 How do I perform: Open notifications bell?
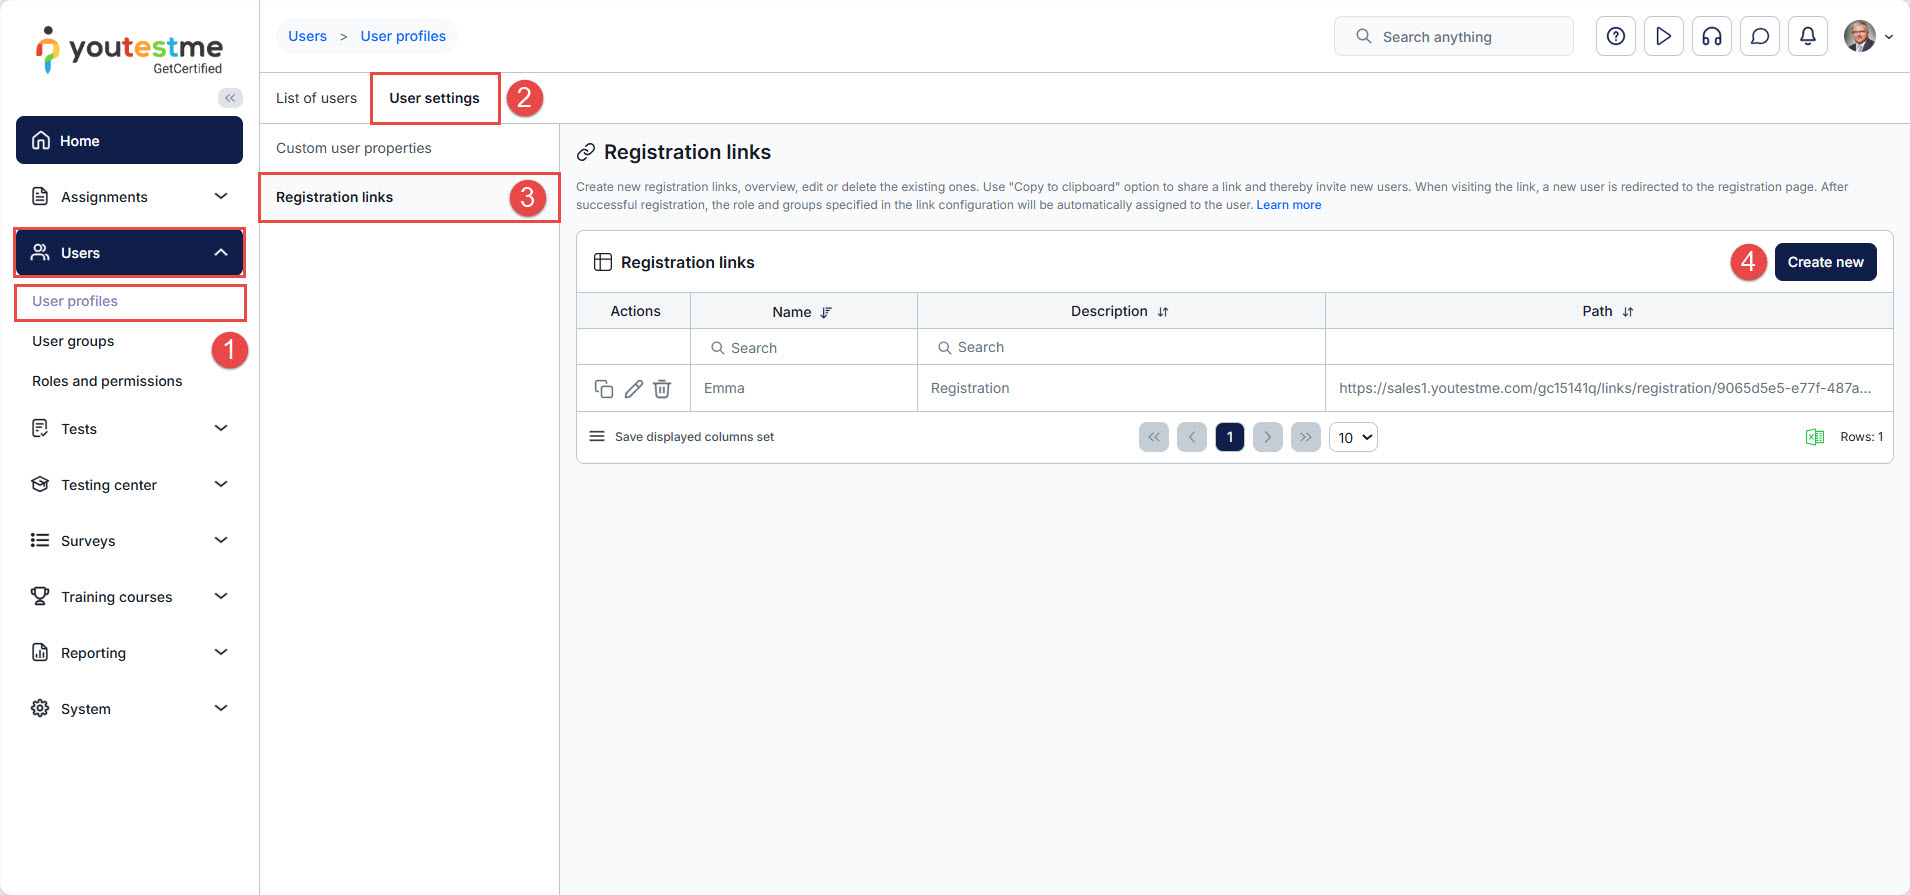coord(1807,37)
